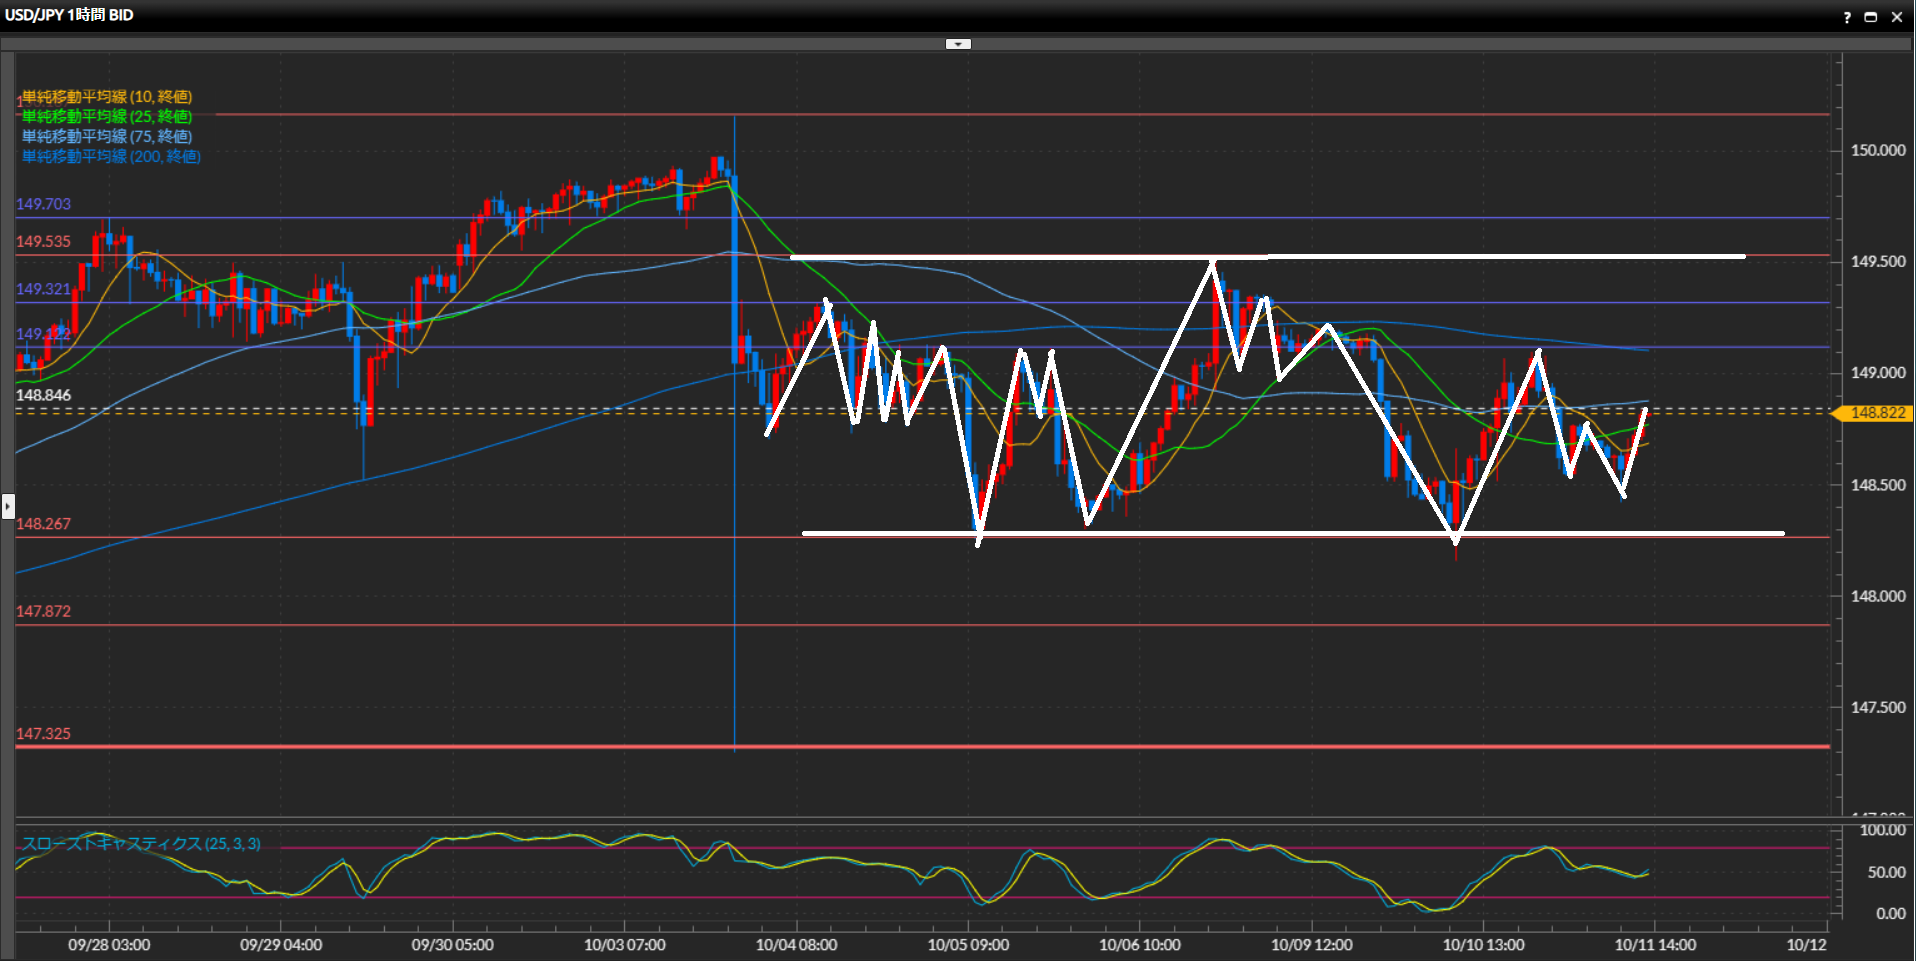Screen dimensions: 1916x961
Task: Select the blue 単純移動平均線 (200, 終値) label
Action: pyautogui.click(x=111, y=157)
